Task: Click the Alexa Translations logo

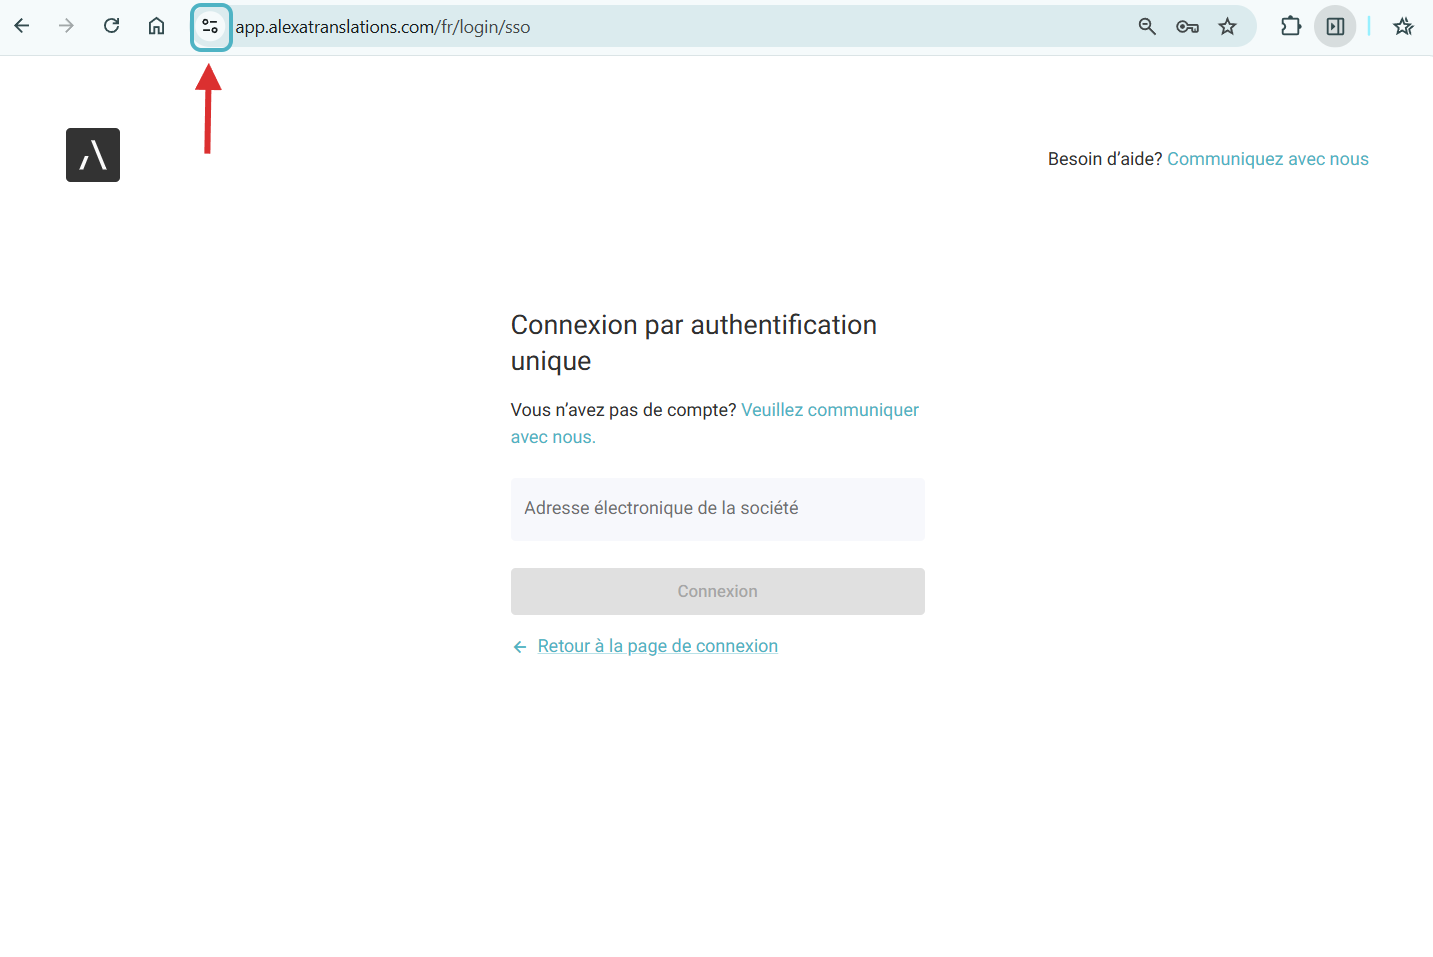Action: pos(93,155)
